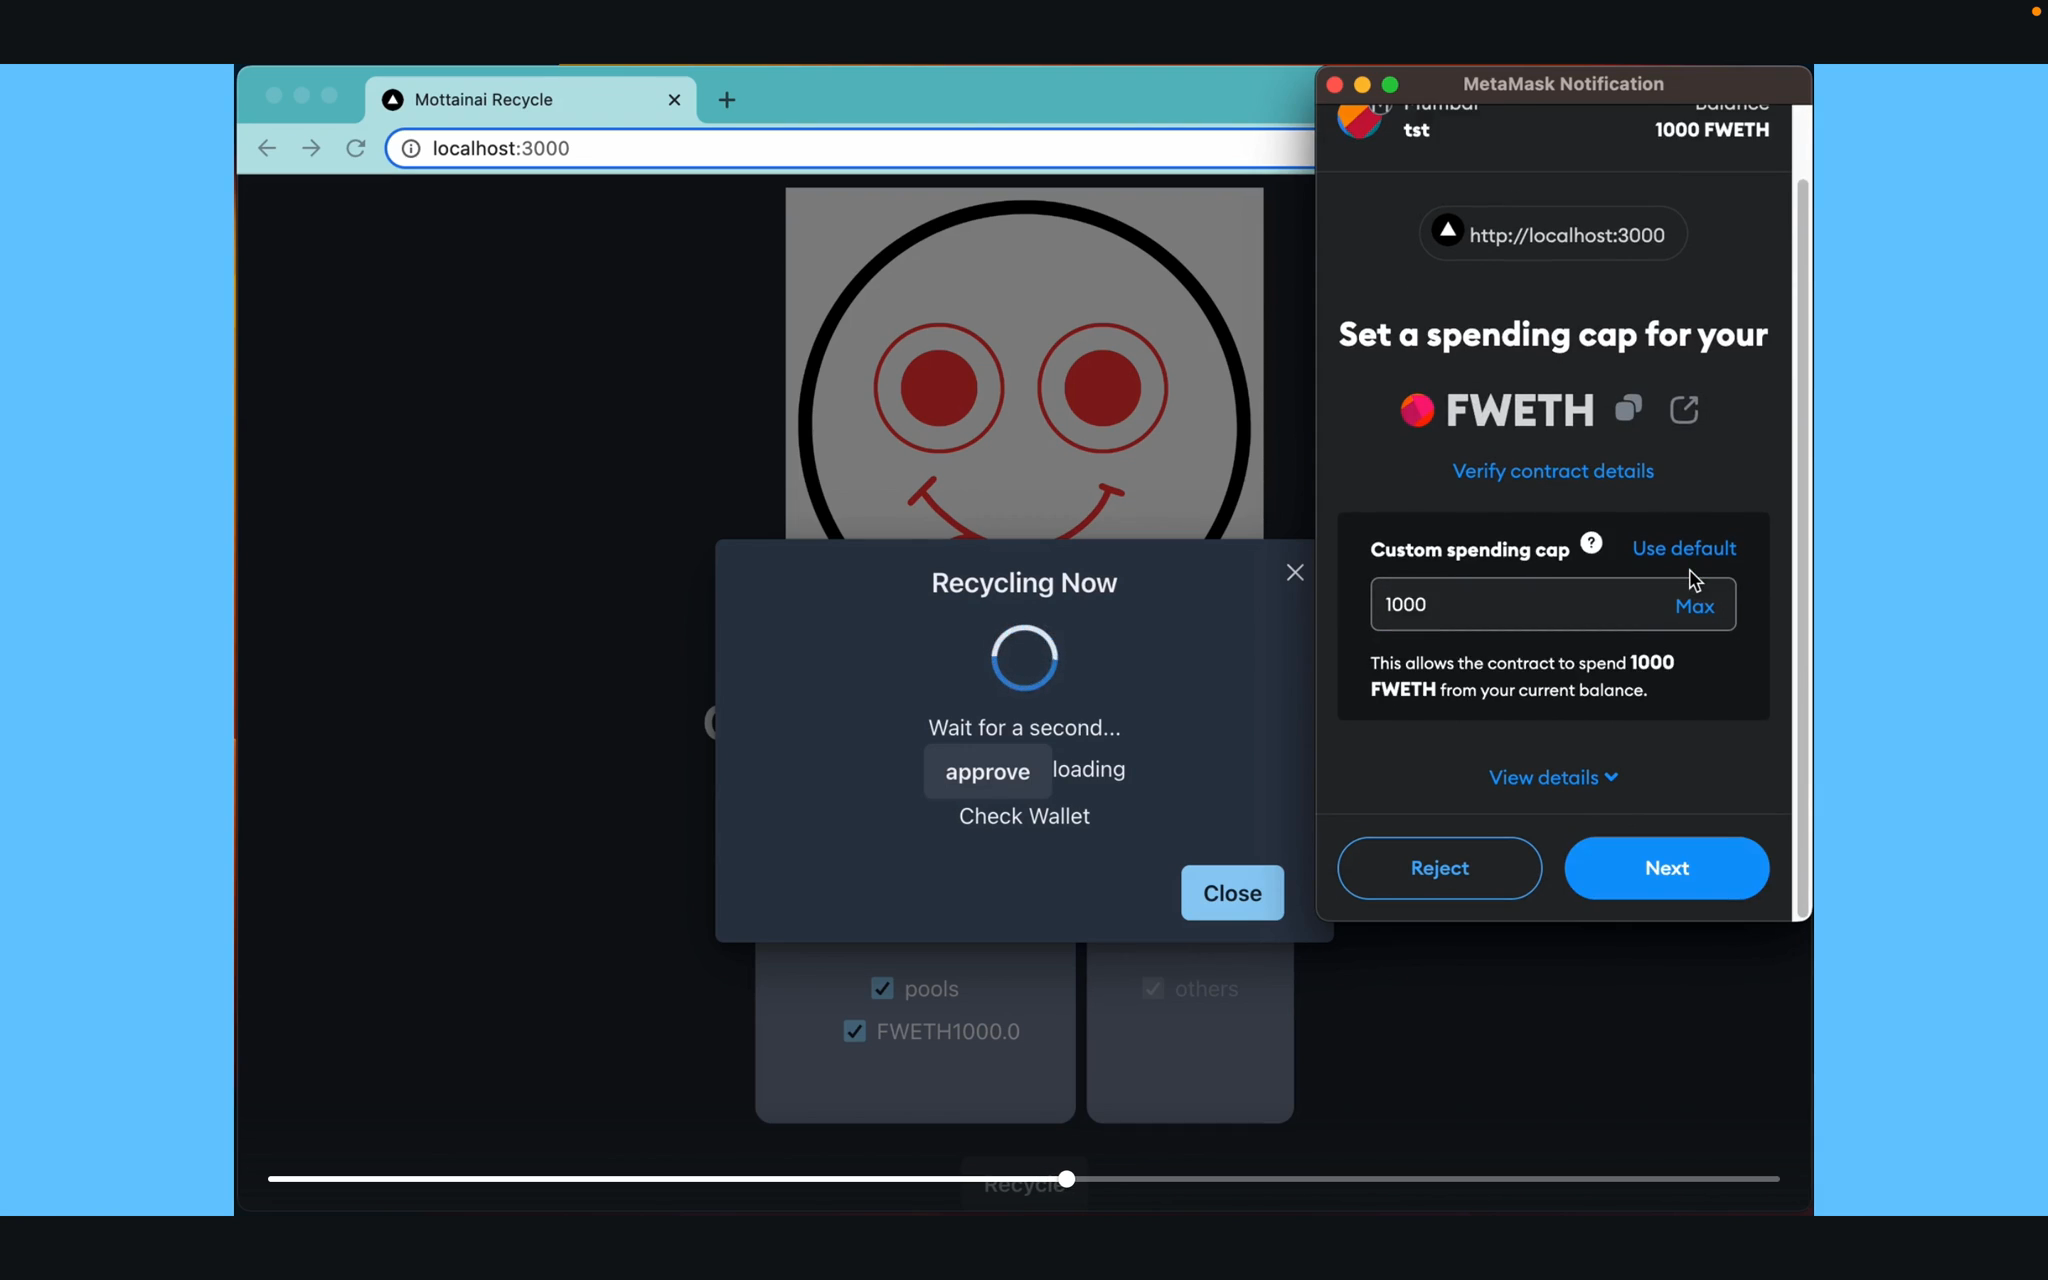Image resolution: width=2048 pixels, height=1280 pixels.
Task: Open FWETH in block explorer icon
Action: pyautogui.click(x=1684, y=409)
